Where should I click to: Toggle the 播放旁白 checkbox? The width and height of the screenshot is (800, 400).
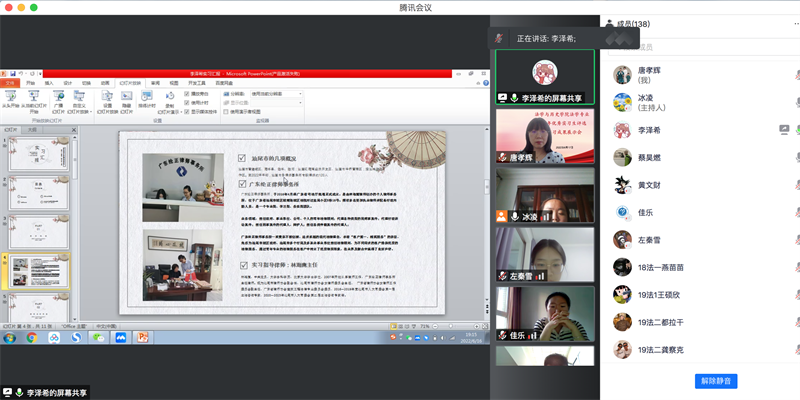pos(187,94)
